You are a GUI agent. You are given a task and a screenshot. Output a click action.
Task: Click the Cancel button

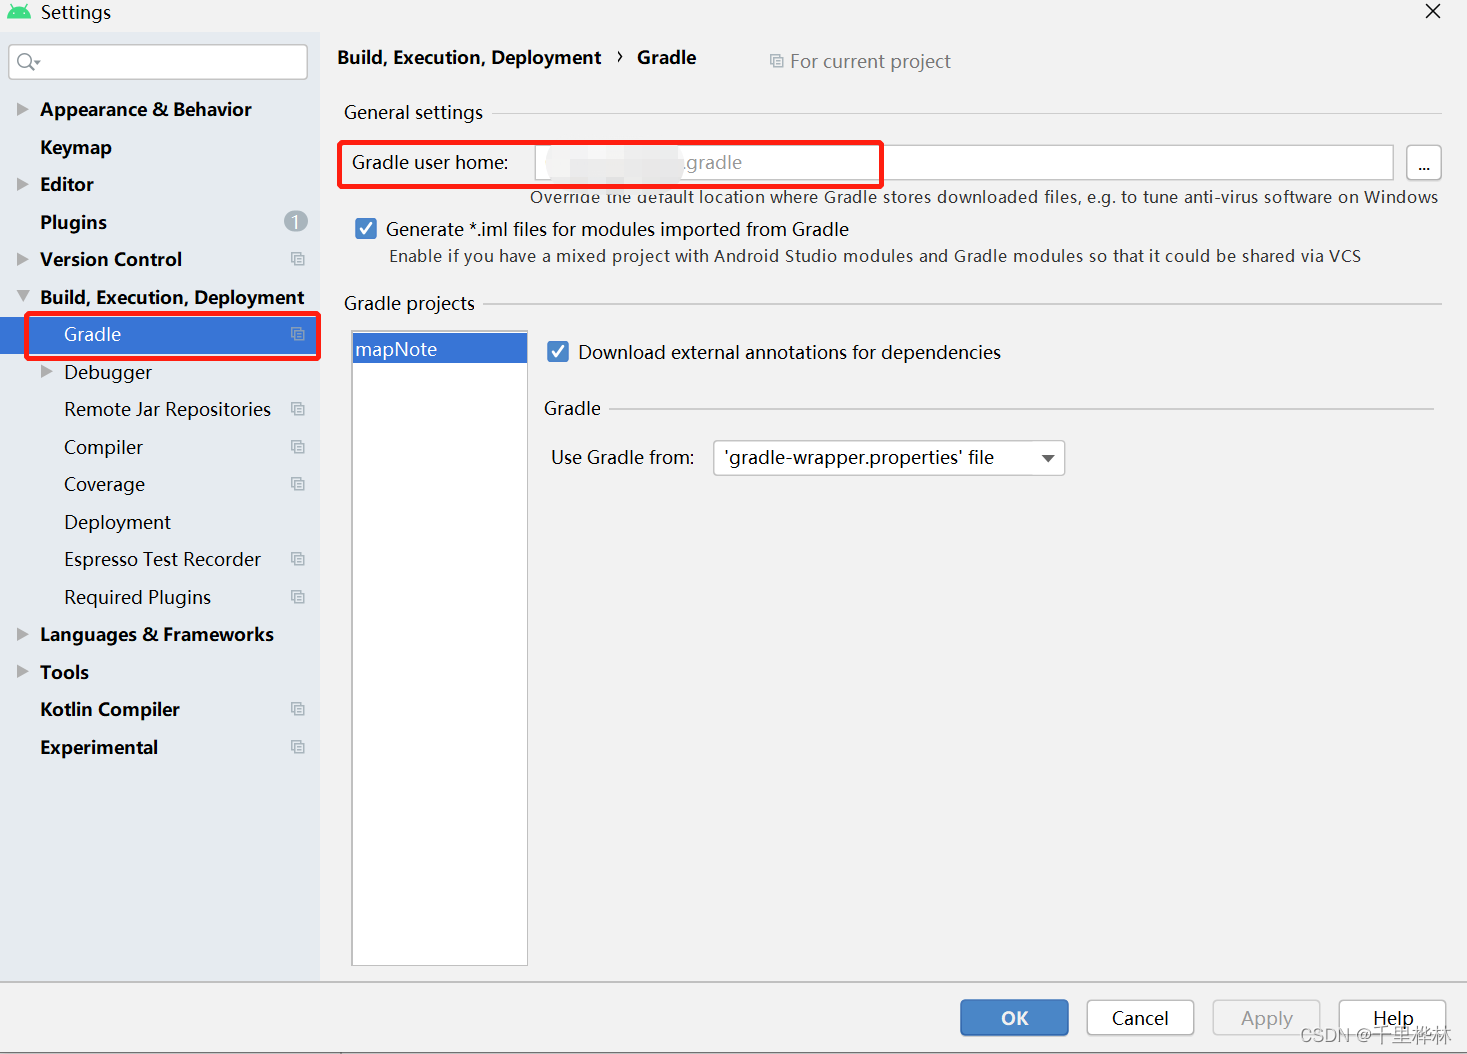coord(1140,1018)
